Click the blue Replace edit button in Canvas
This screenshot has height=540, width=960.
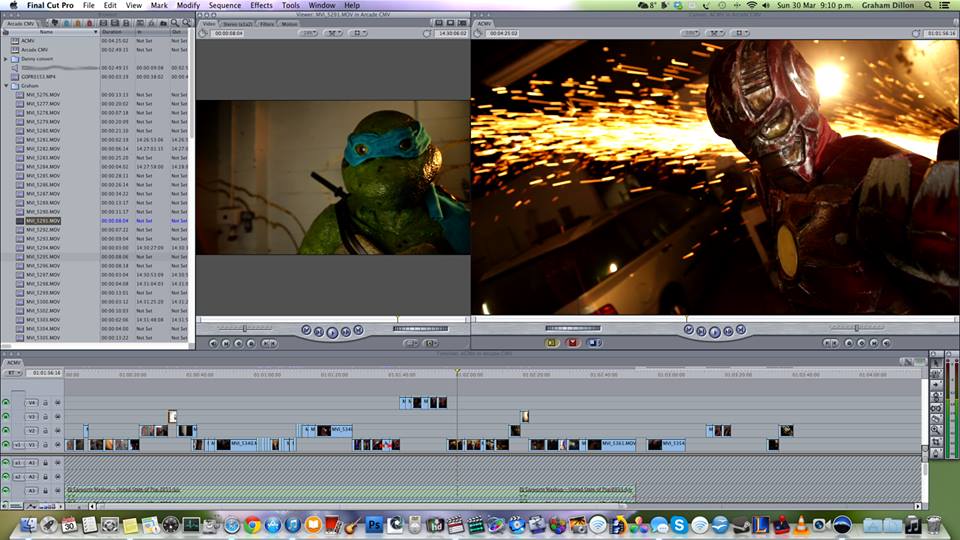593,343
